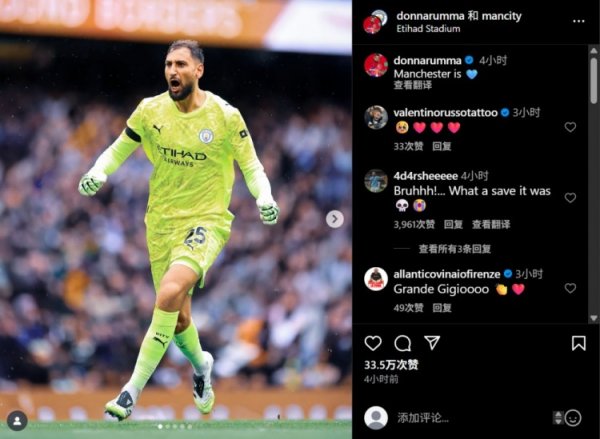Reply to valentinorussotattoo's comment
Screen dimensions: 600x439
(442, 146)
